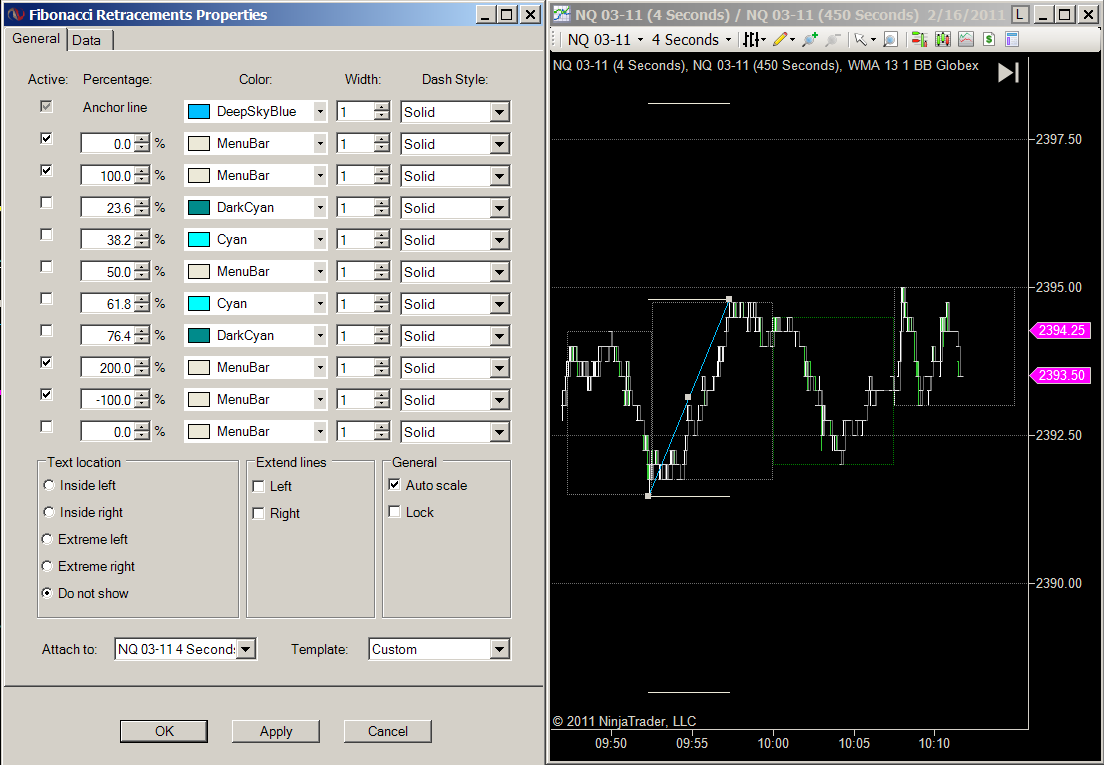
Task: Select Inside right text location
Action: (49, 512)
